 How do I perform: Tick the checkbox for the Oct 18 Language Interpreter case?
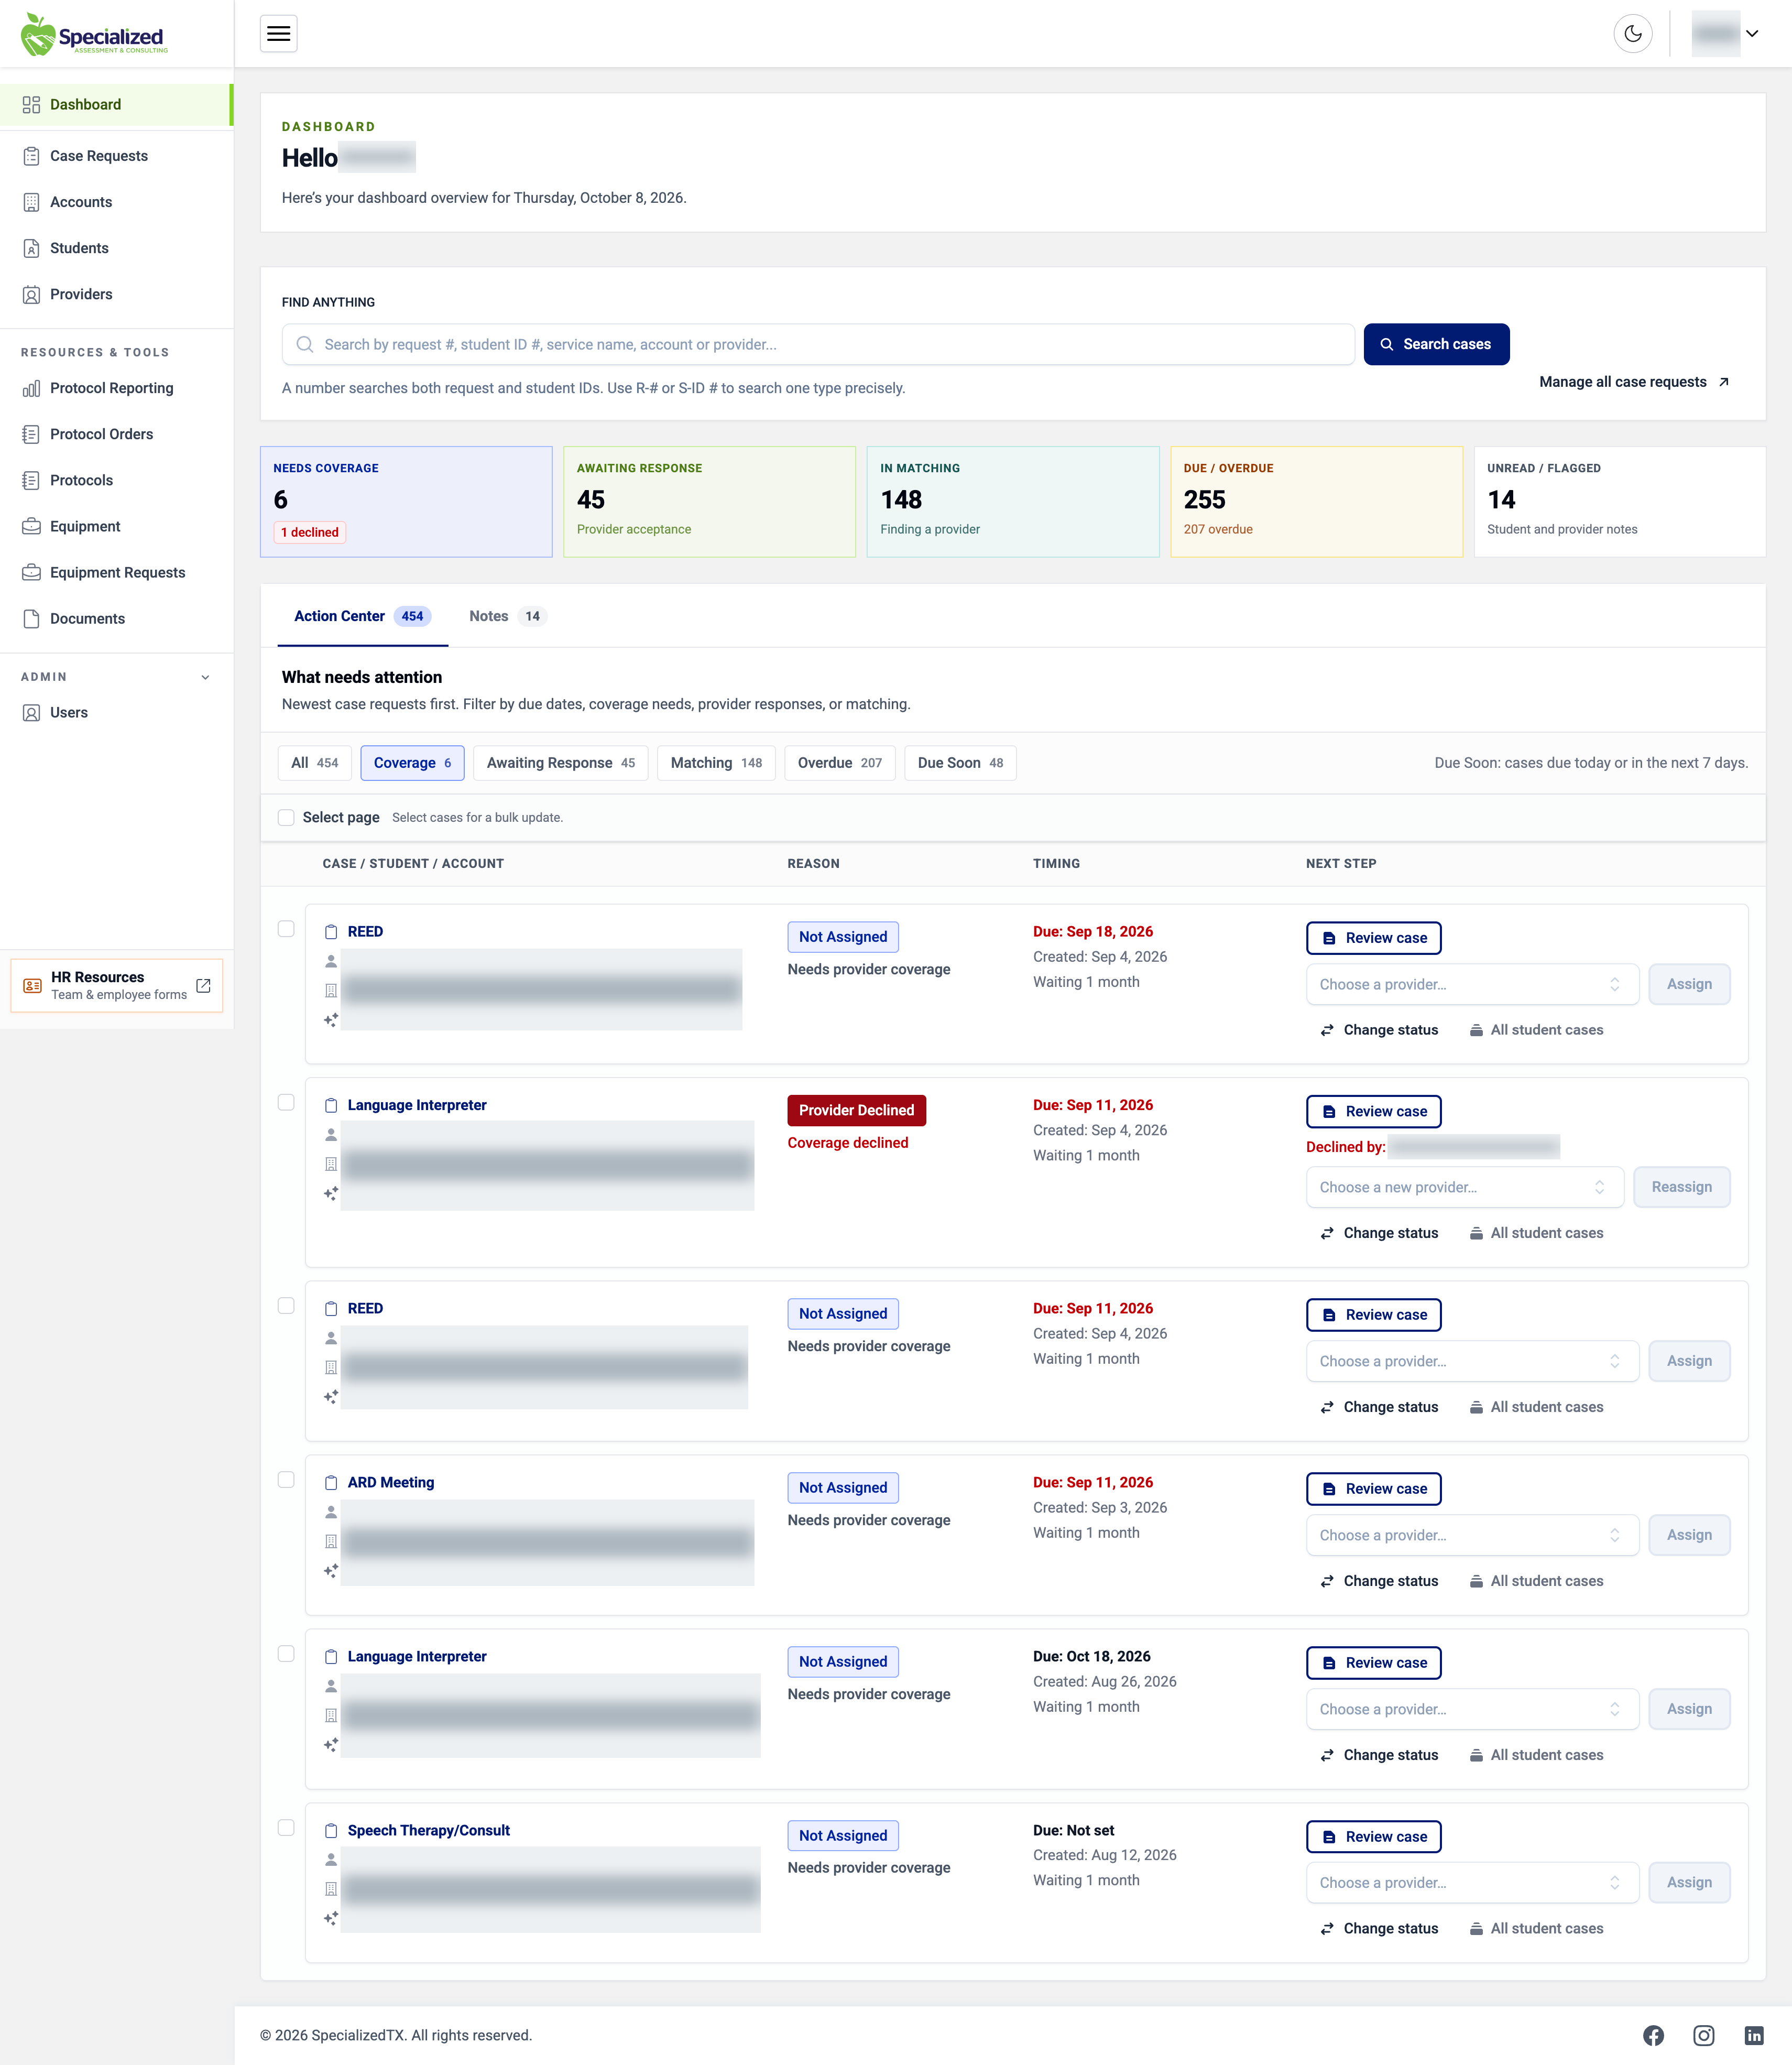[286, 1653]
